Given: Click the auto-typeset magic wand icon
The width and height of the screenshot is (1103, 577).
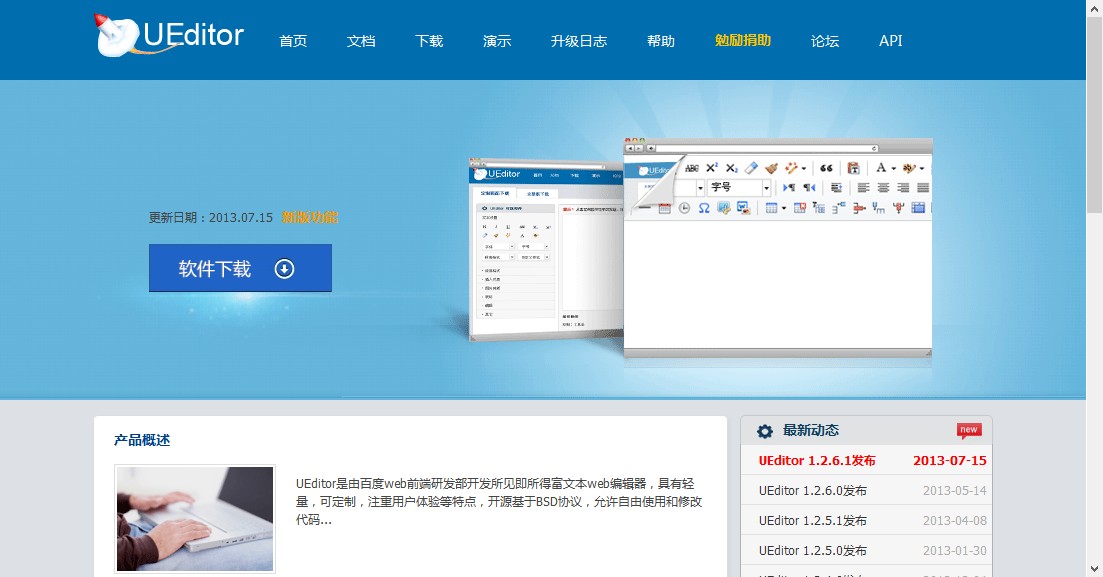Looking at the screenshot, I should tap(792, 168).
